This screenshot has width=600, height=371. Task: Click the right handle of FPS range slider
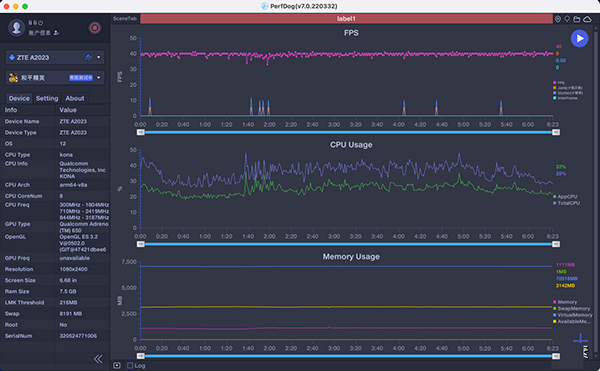(556, 132)
